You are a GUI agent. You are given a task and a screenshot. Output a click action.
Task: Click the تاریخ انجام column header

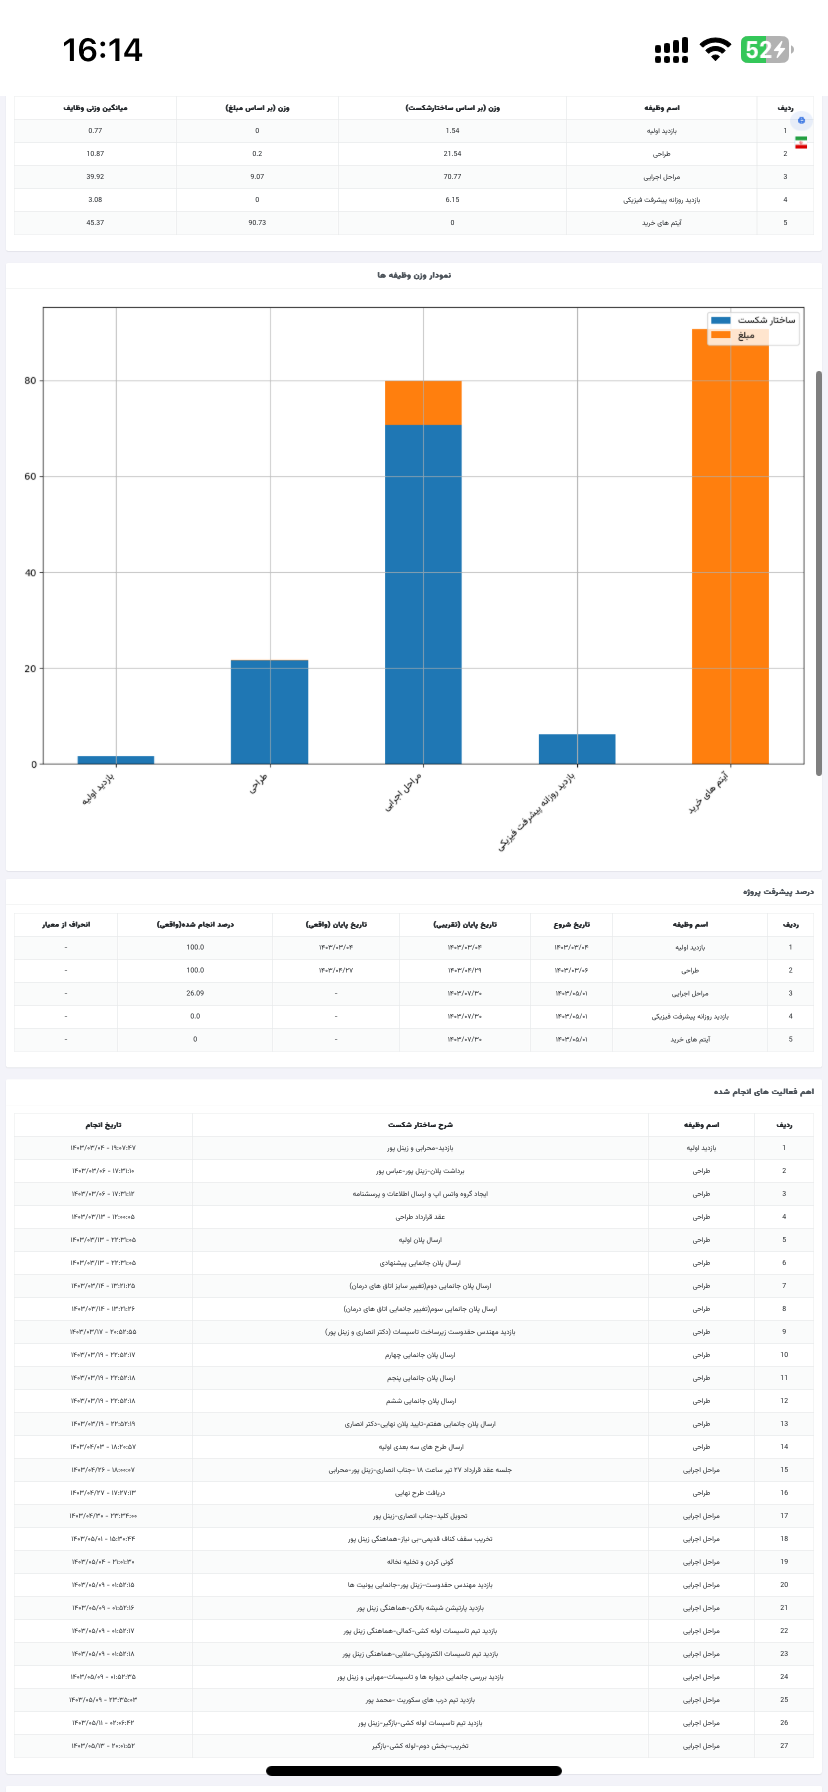pos(103,1125)
